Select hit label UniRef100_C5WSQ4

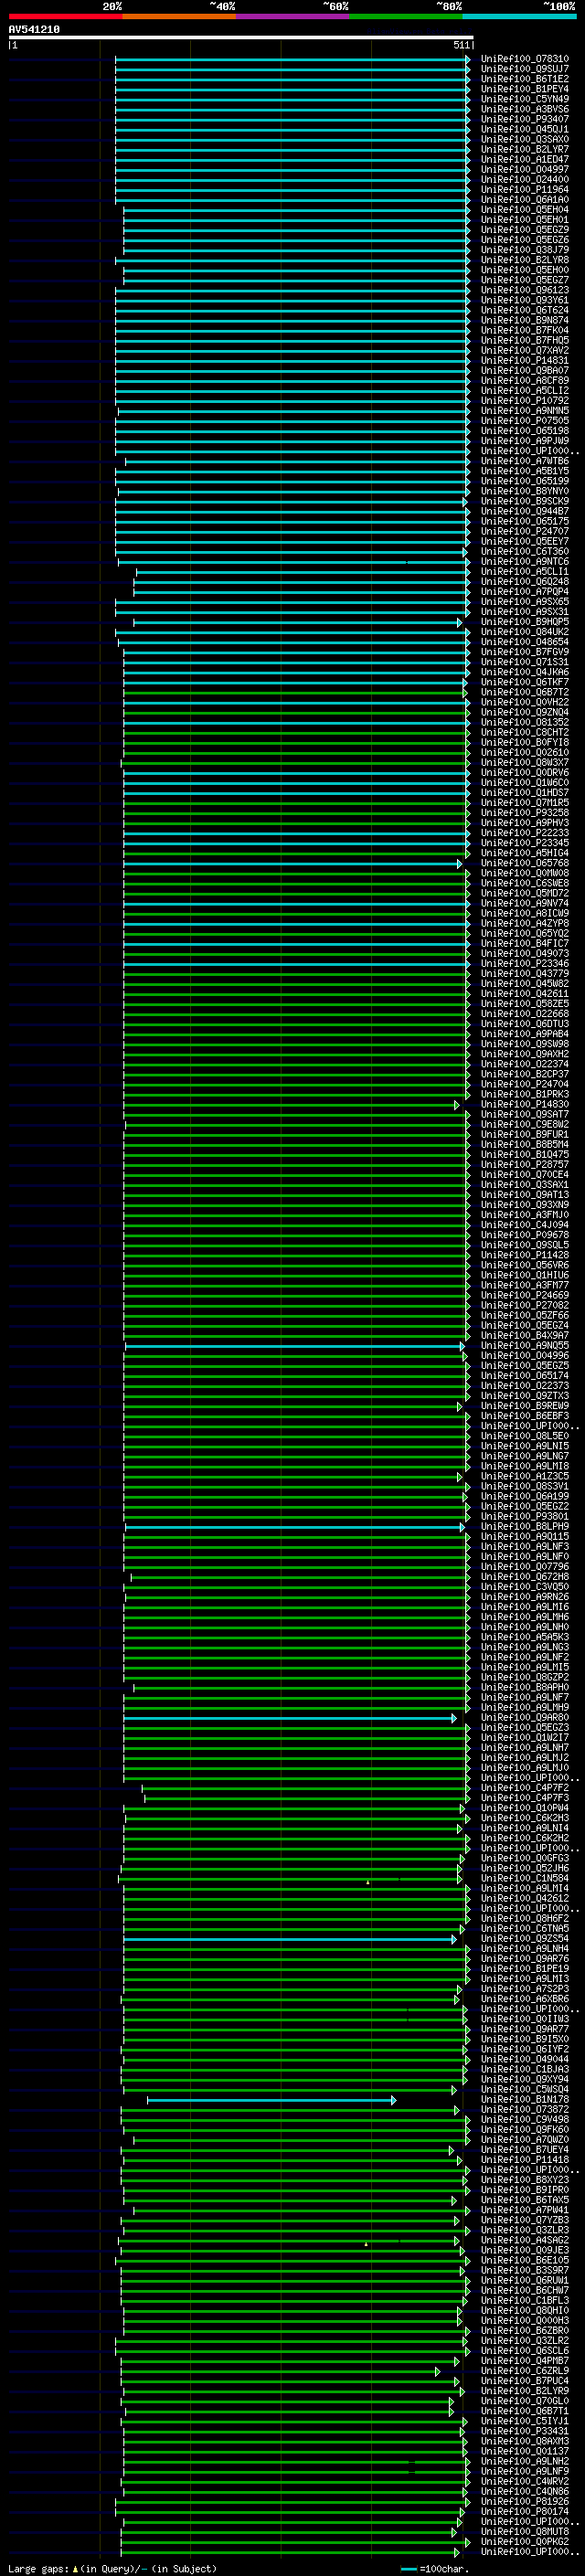tap(525, 2089)
